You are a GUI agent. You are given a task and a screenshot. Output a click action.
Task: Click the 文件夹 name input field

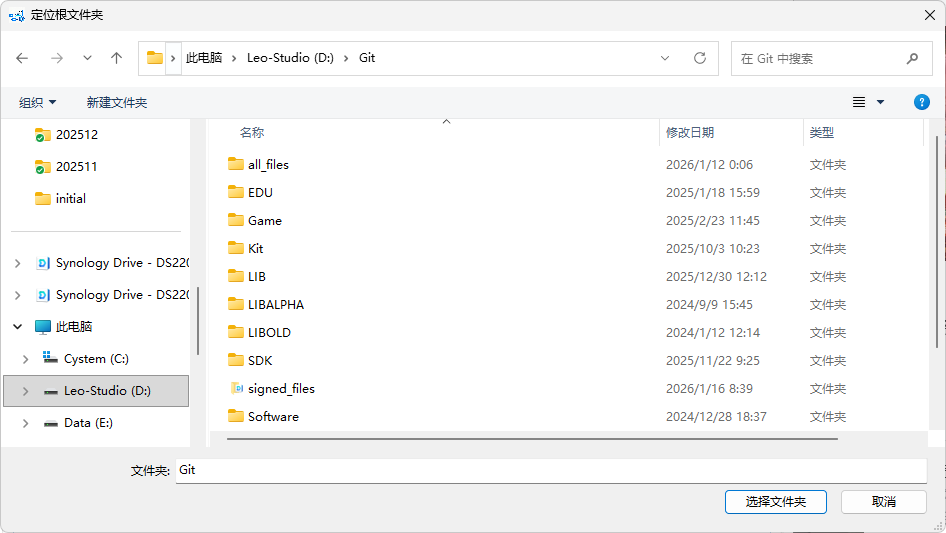550,470
